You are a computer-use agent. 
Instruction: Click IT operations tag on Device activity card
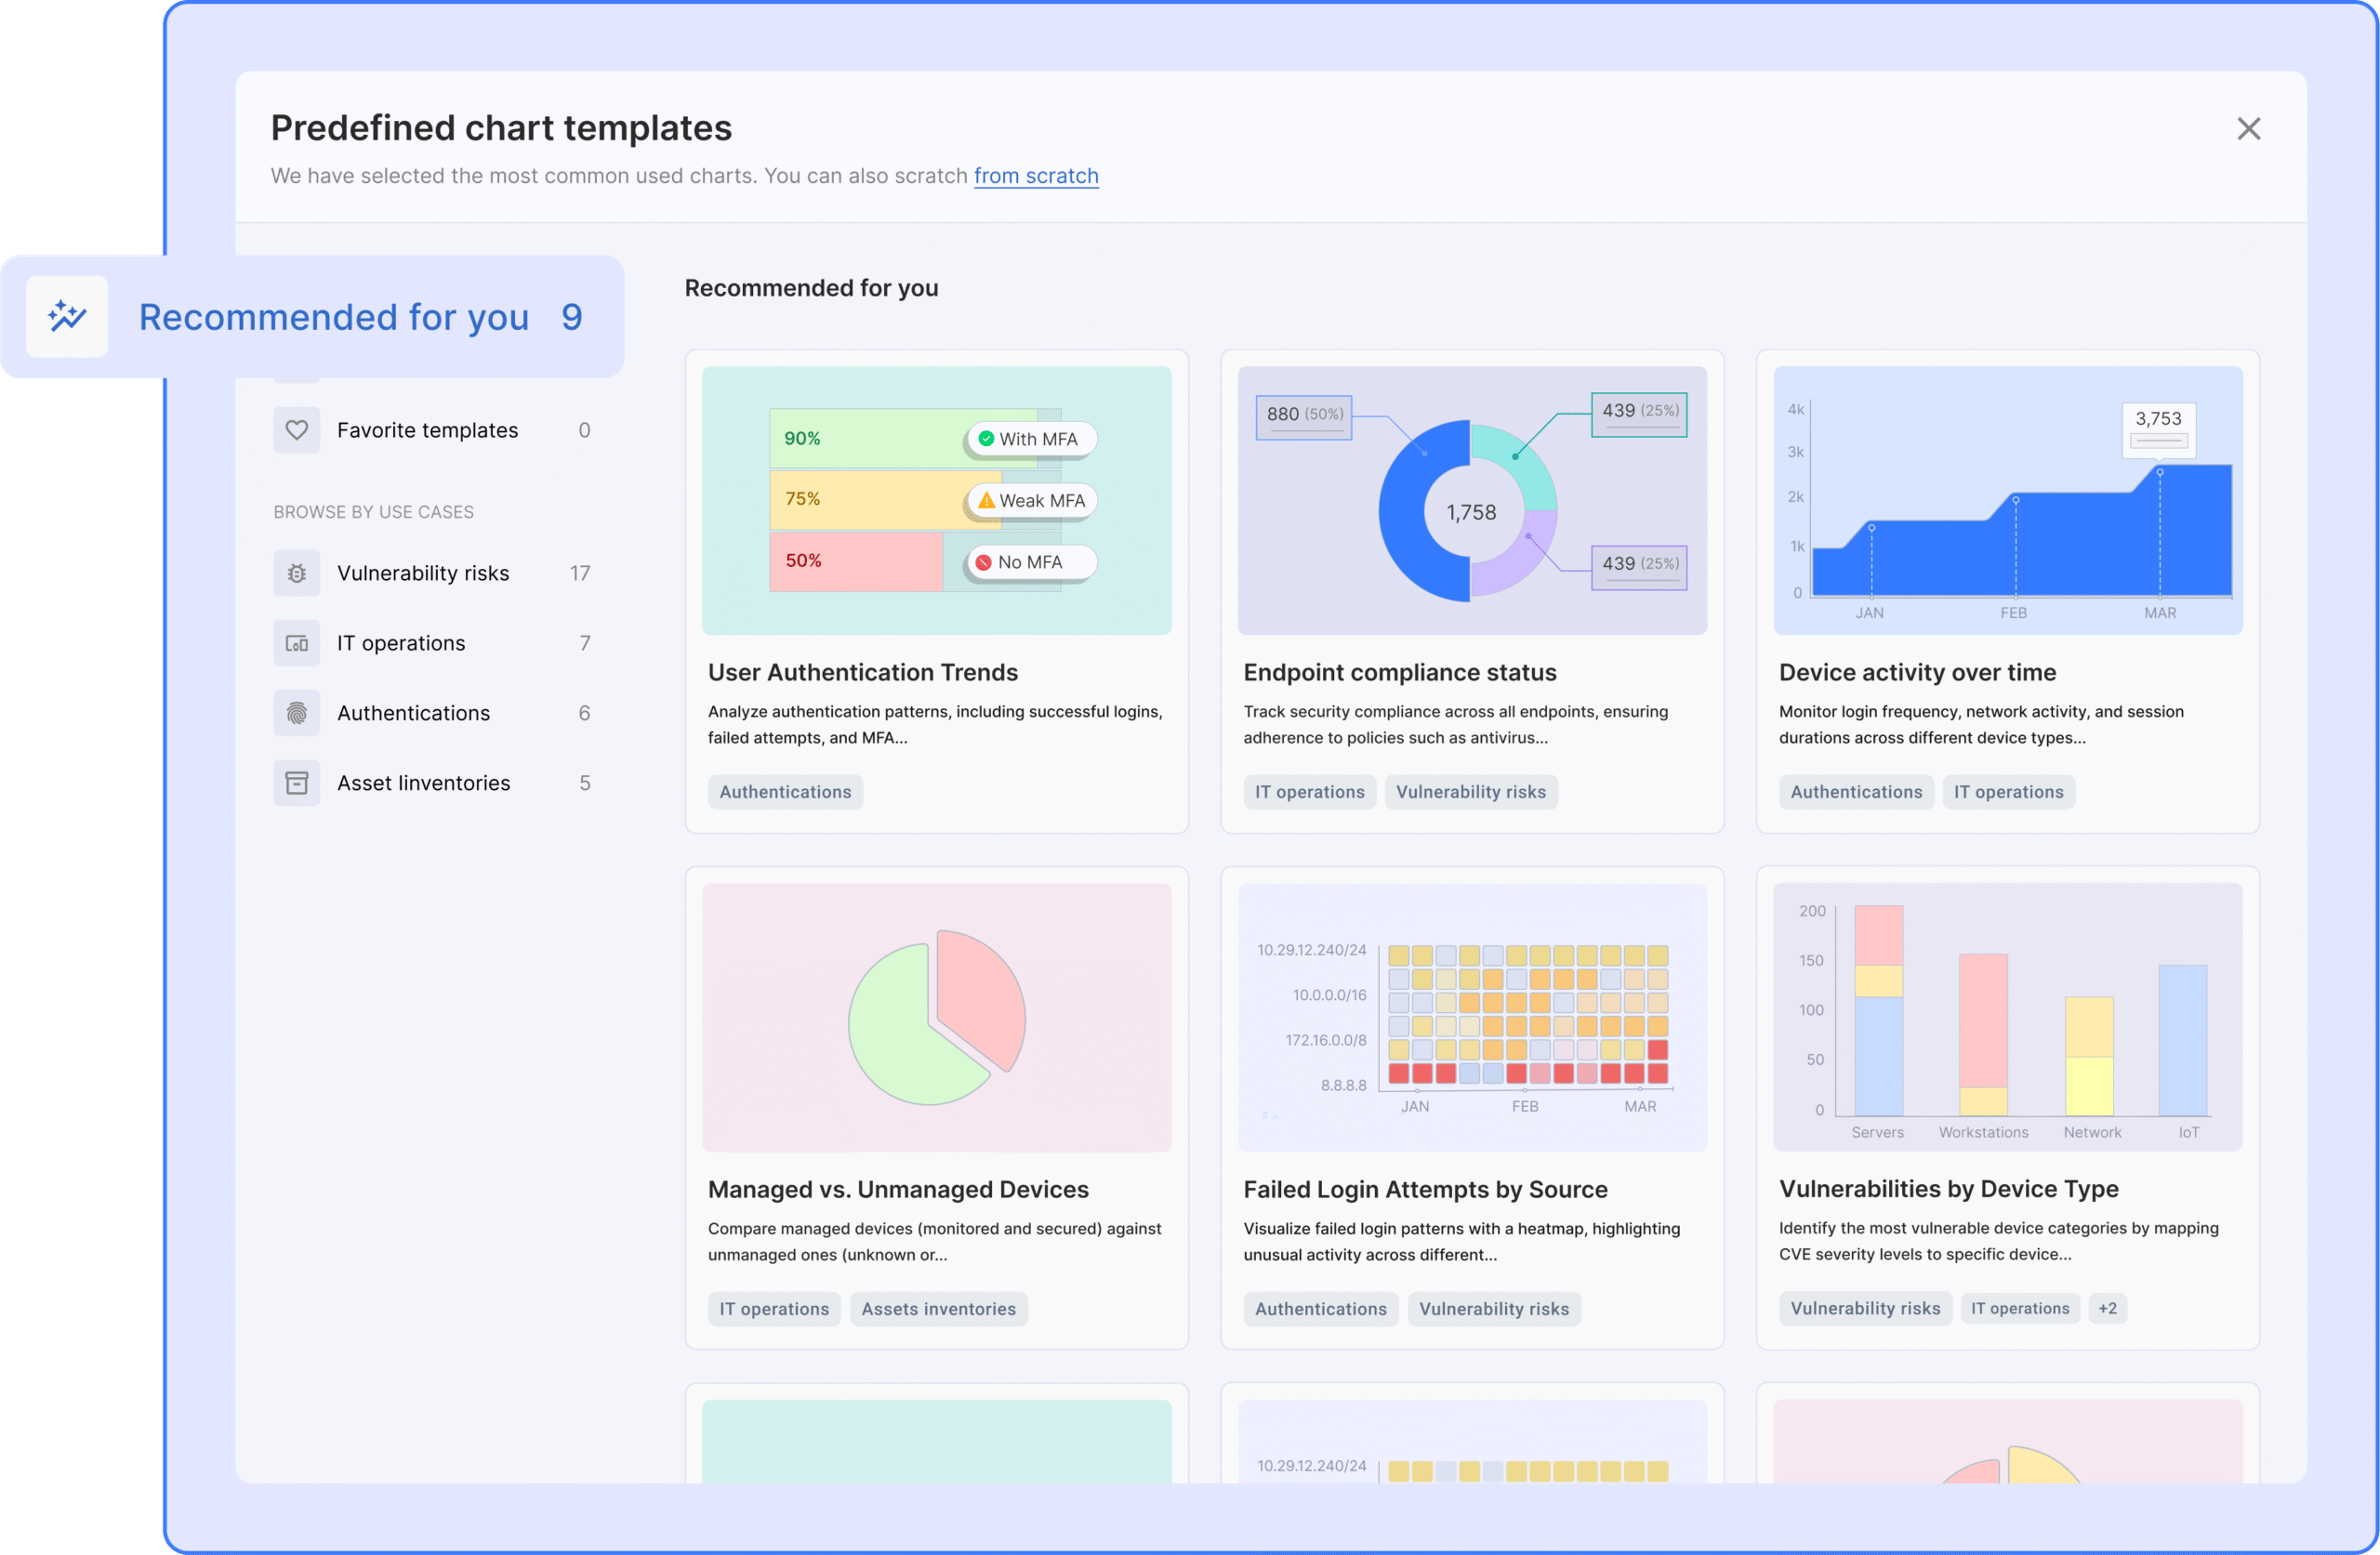tap(2008, 792)
